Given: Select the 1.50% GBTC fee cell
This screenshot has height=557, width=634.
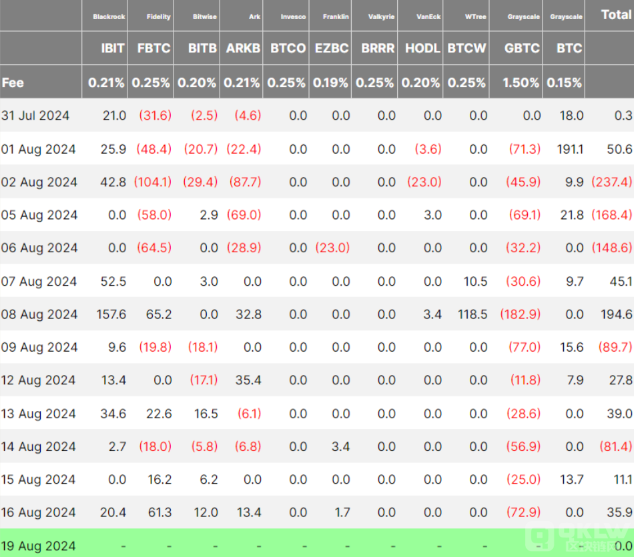Looking at the screenshot, I should click(x=522, y=82).
